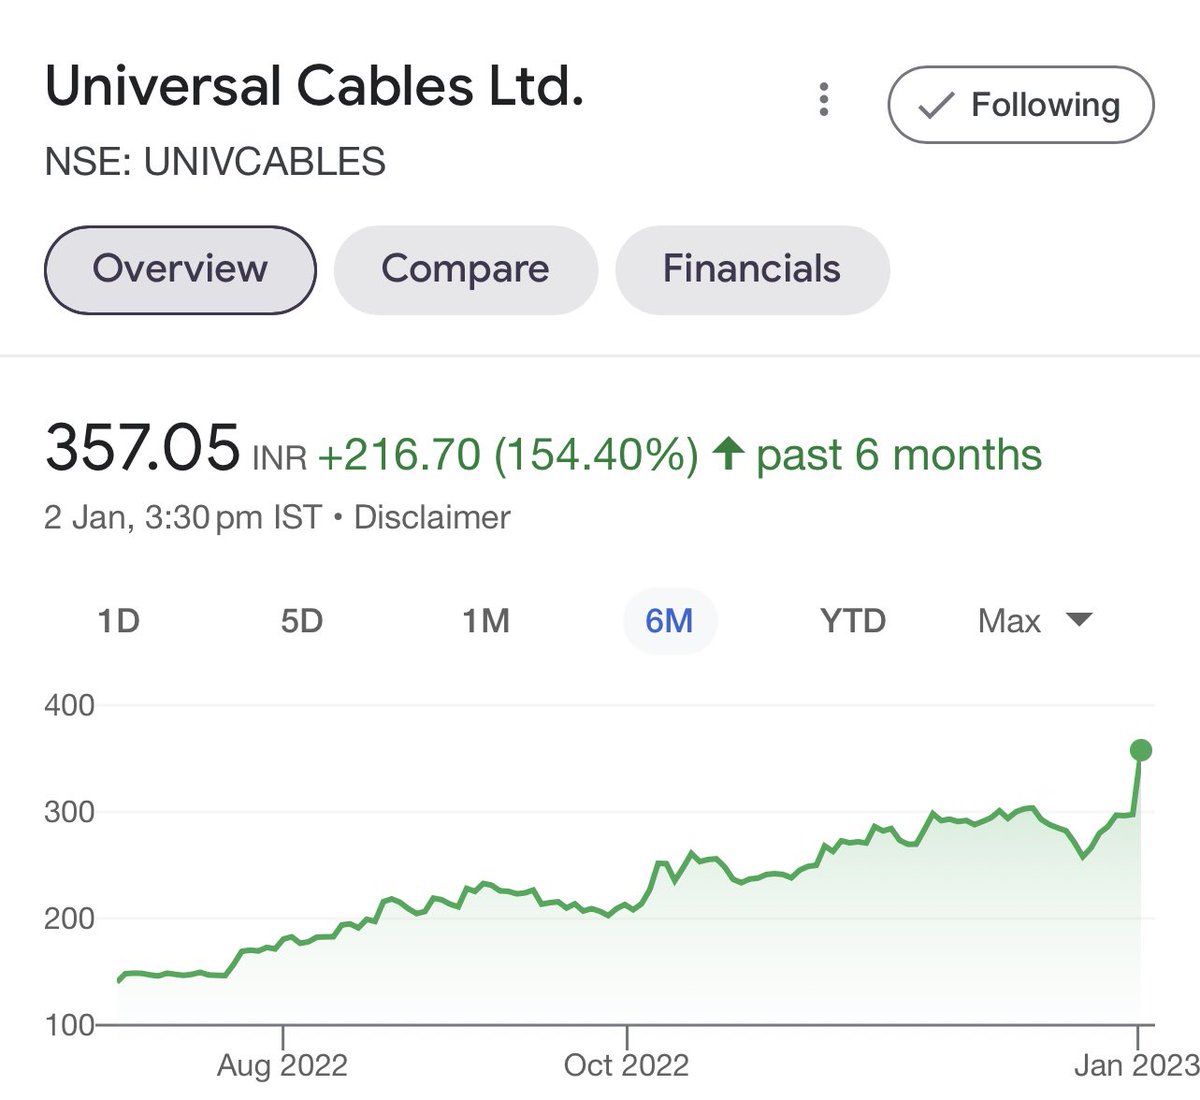
Task: Expand the Max range dropdown arrow
Action: (x=1079, y=620)
